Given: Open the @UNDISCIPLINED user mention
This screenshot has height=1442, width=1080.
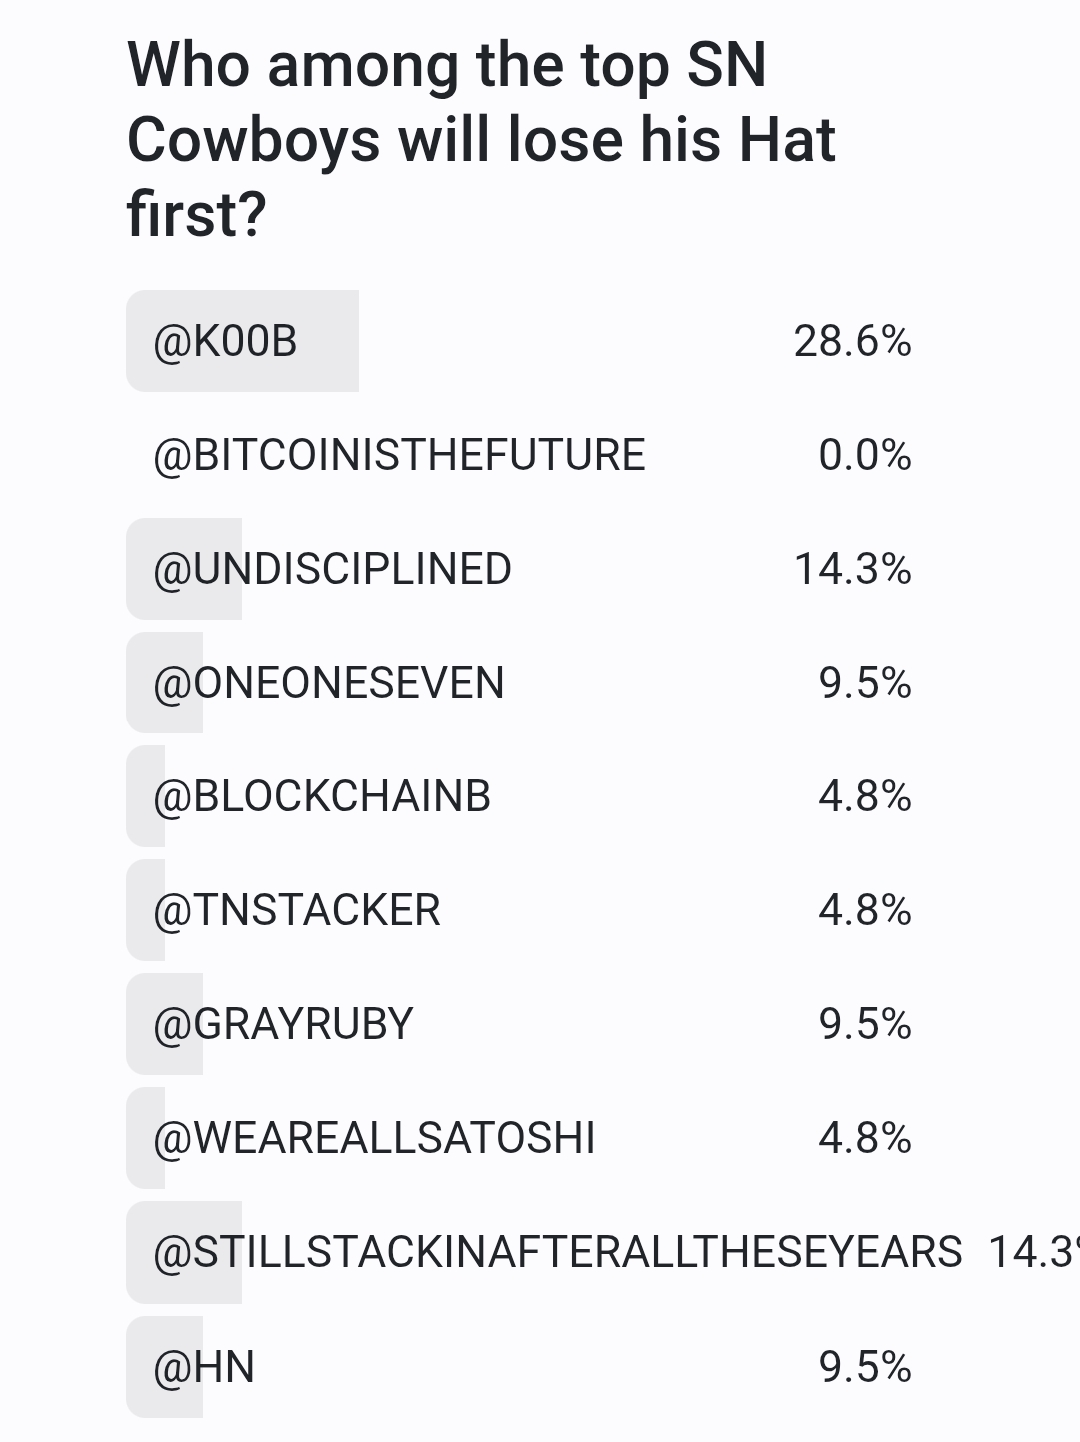Looking at the screenshot, I should [332, 569].
